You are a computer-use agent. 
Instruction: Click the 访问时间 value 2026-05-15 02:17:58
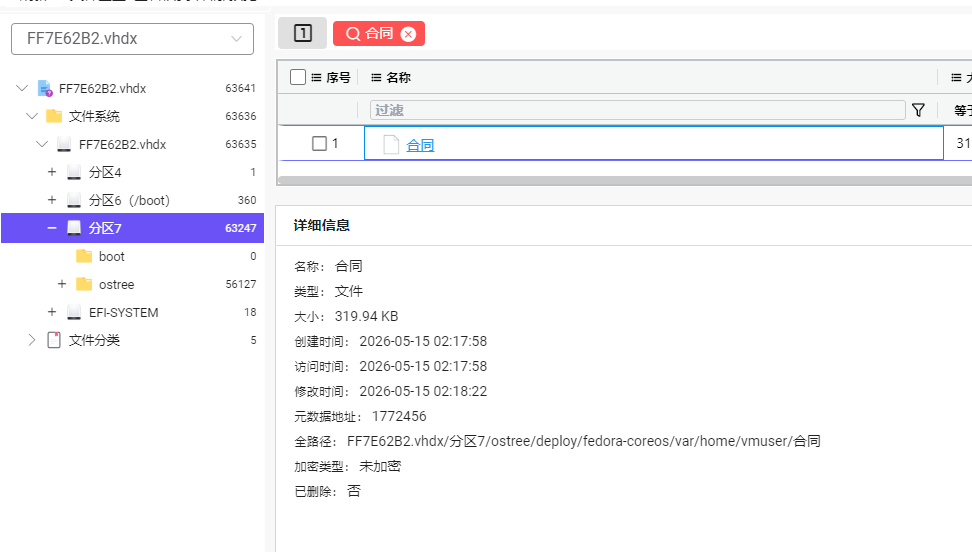click(x=423, y=367)
